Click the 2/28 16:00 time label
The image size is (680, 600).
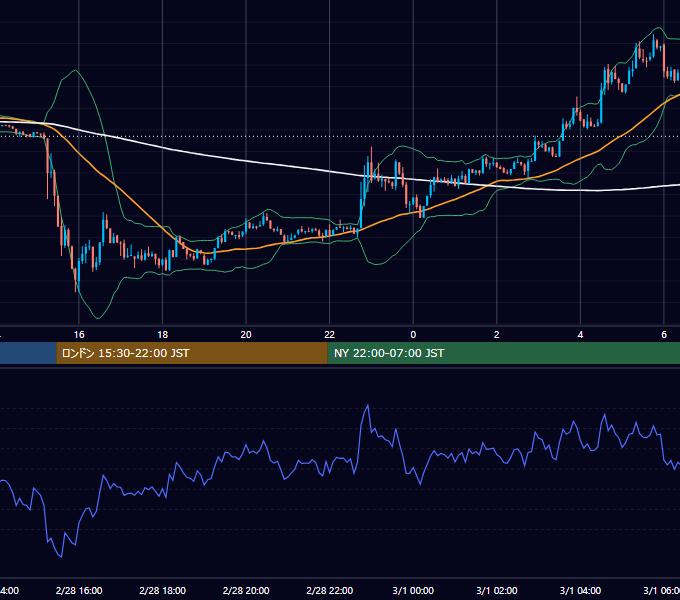click(x=79, y=590)
